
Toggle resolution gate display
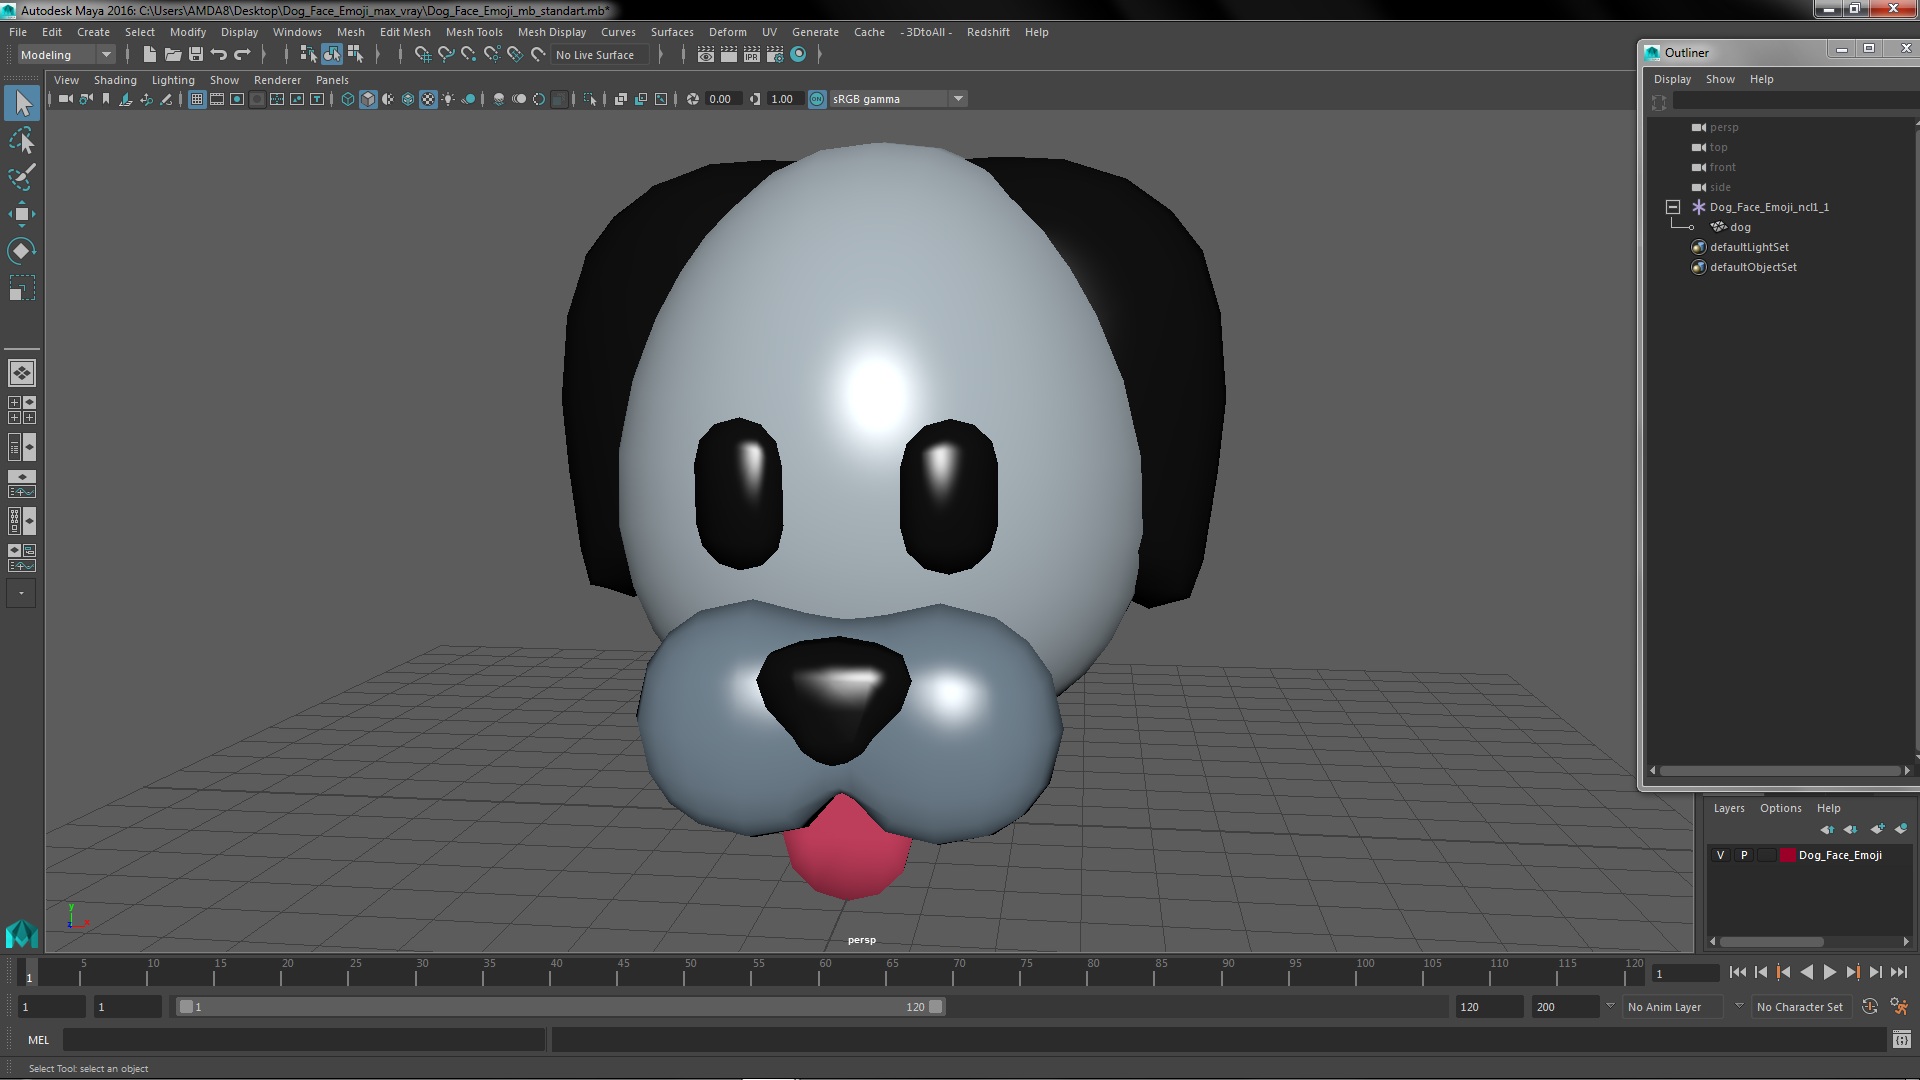(x=237, y=99)
